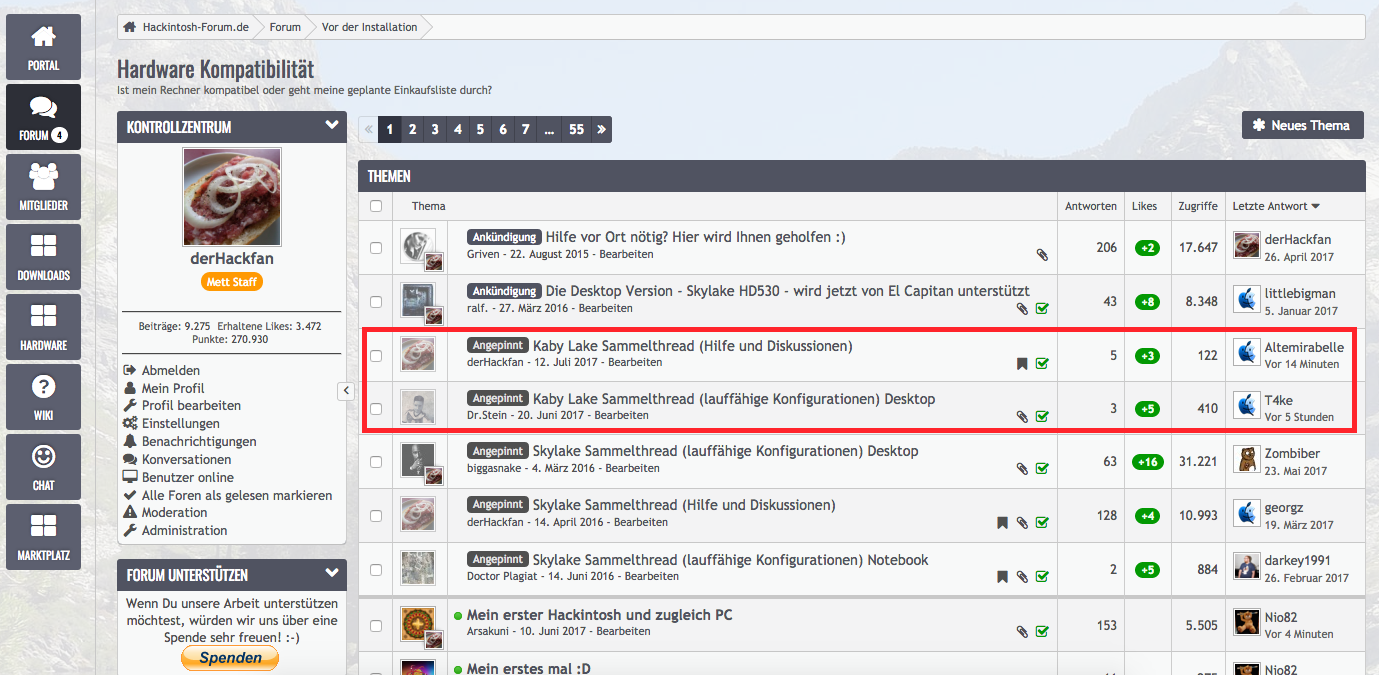Viewport: 1379px width, 675px height.
Task: Go to page 55
Action: pyautogui.click(x=576, y=129)
